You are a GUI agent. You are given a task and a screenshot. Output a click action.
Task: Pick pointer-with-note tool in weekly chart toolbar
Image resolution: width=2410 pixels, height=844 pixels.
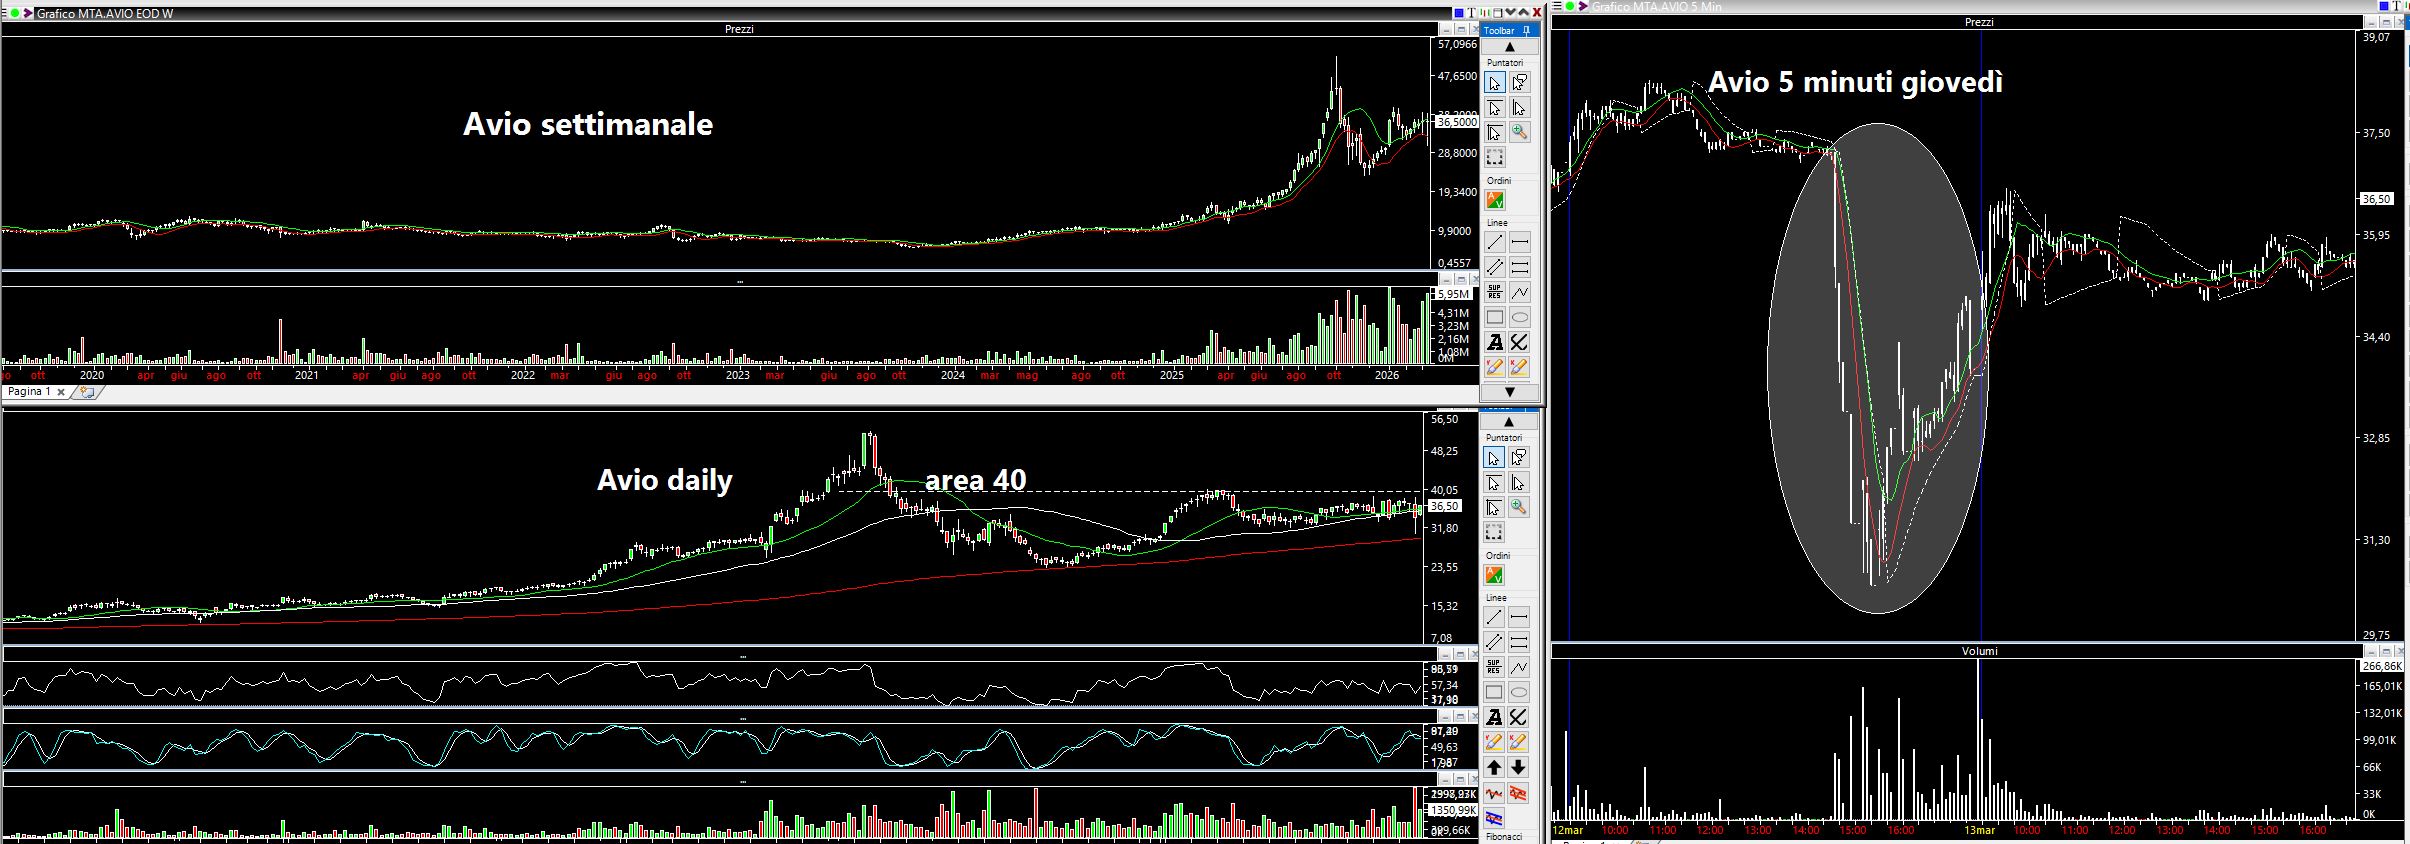coord(1519,83)
